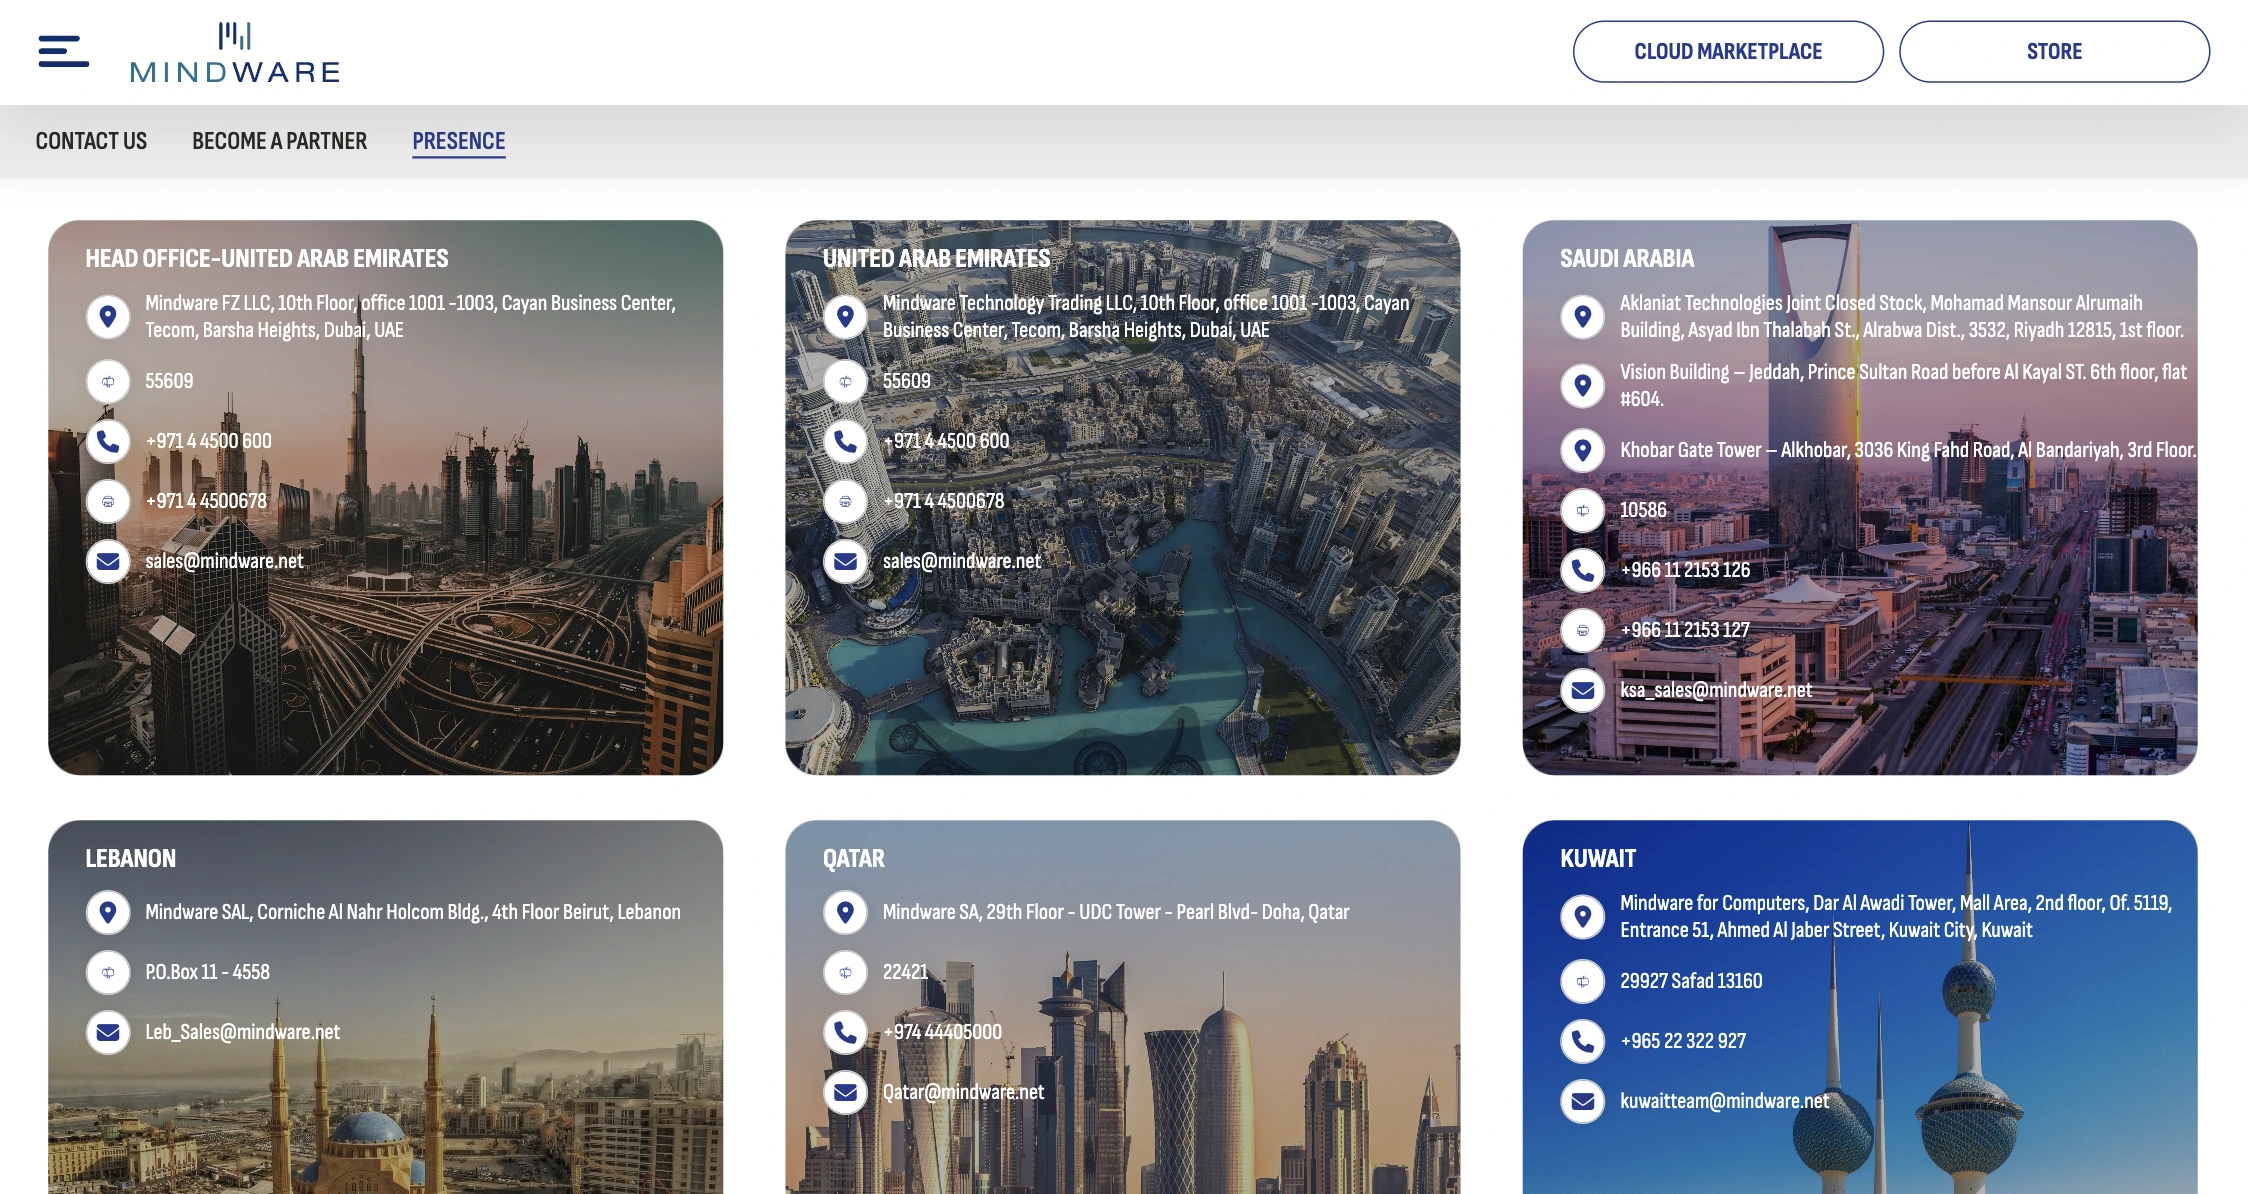
Task: Switch to the Contact Us tab
Action: click(x=91, y=141)
